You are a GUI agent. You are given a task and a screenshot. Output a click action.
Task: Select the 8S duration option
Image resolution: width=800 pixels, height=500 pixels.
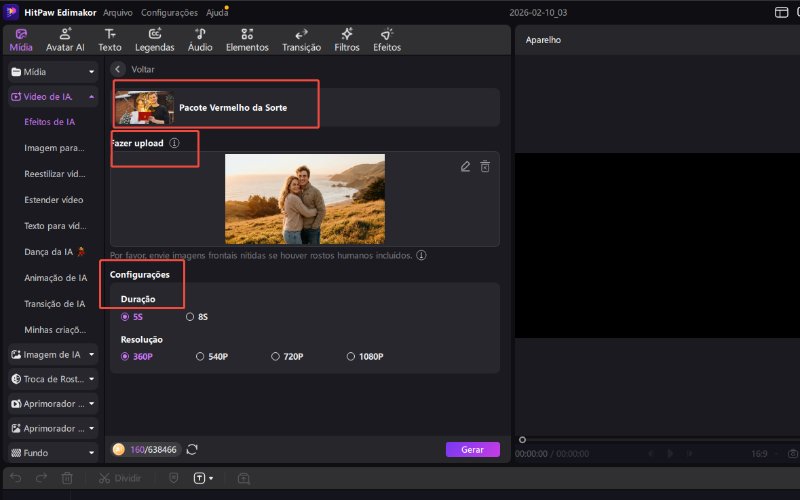(197, 317)
